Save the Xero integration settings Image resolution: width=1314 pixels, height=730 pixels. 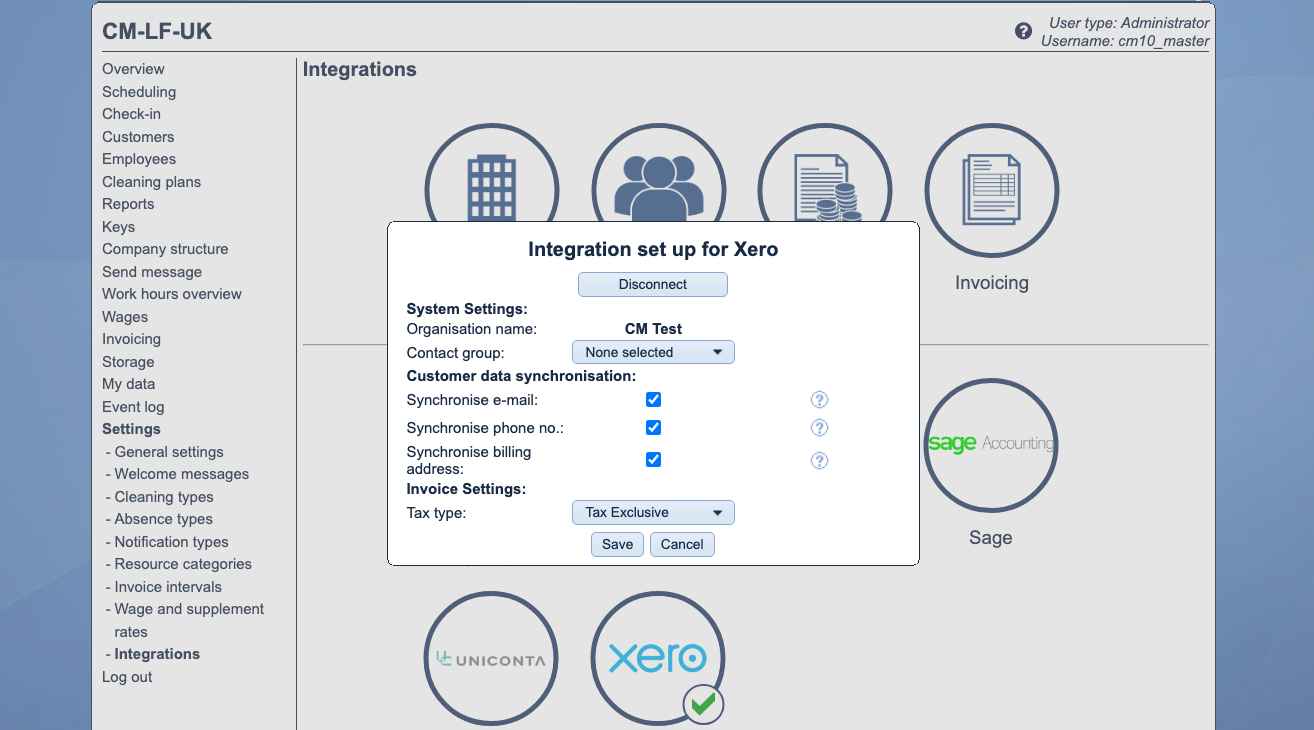pyautogui.click(x=617, y=544)
